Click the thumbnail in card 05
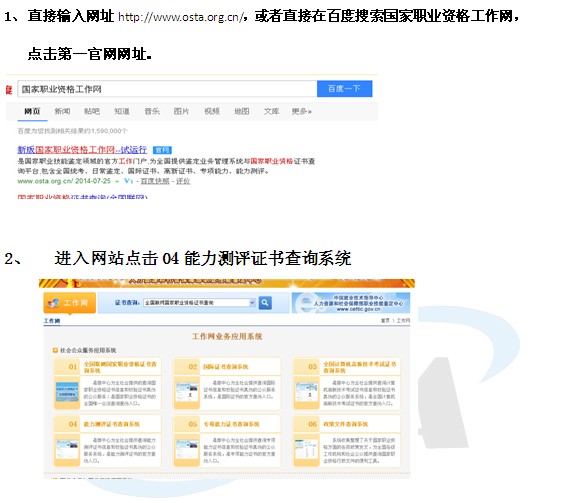The height and width of the screenshot is (503, 562). [187, 449]
